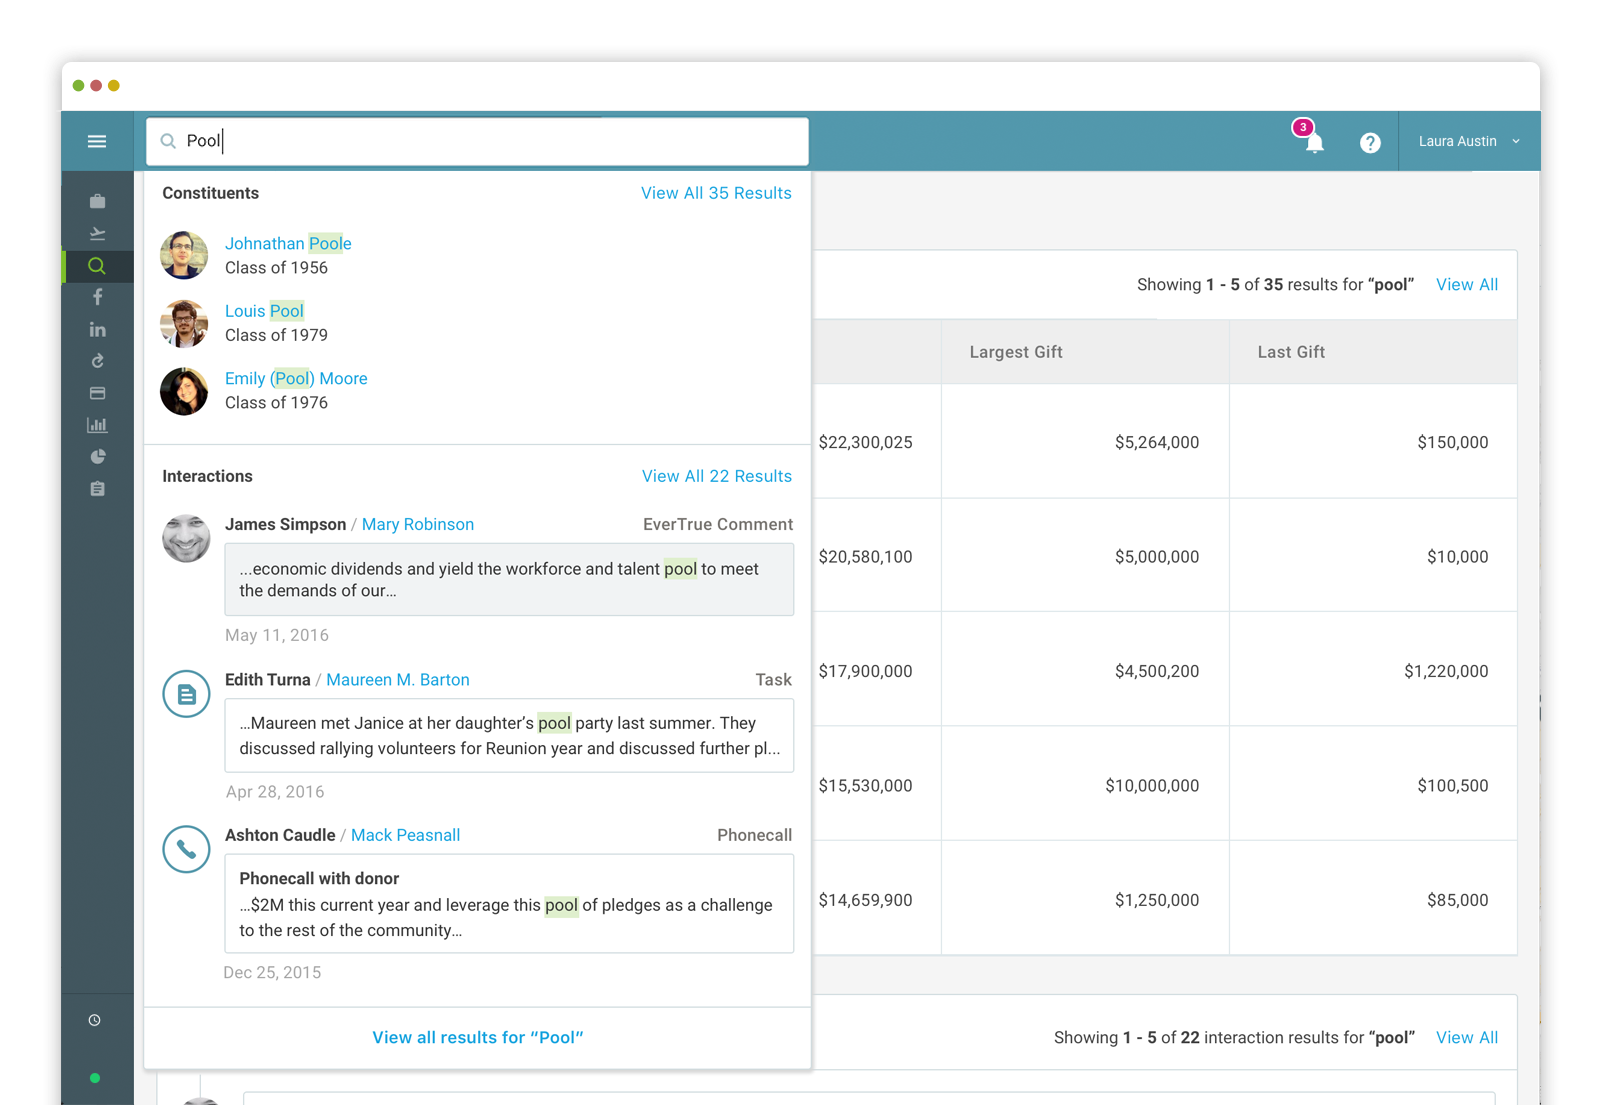Screen dimensions: 1600x1105
Task: Click View All beside 22 interaction results
Action: pyautogui.click(x=1467, y=1037)
